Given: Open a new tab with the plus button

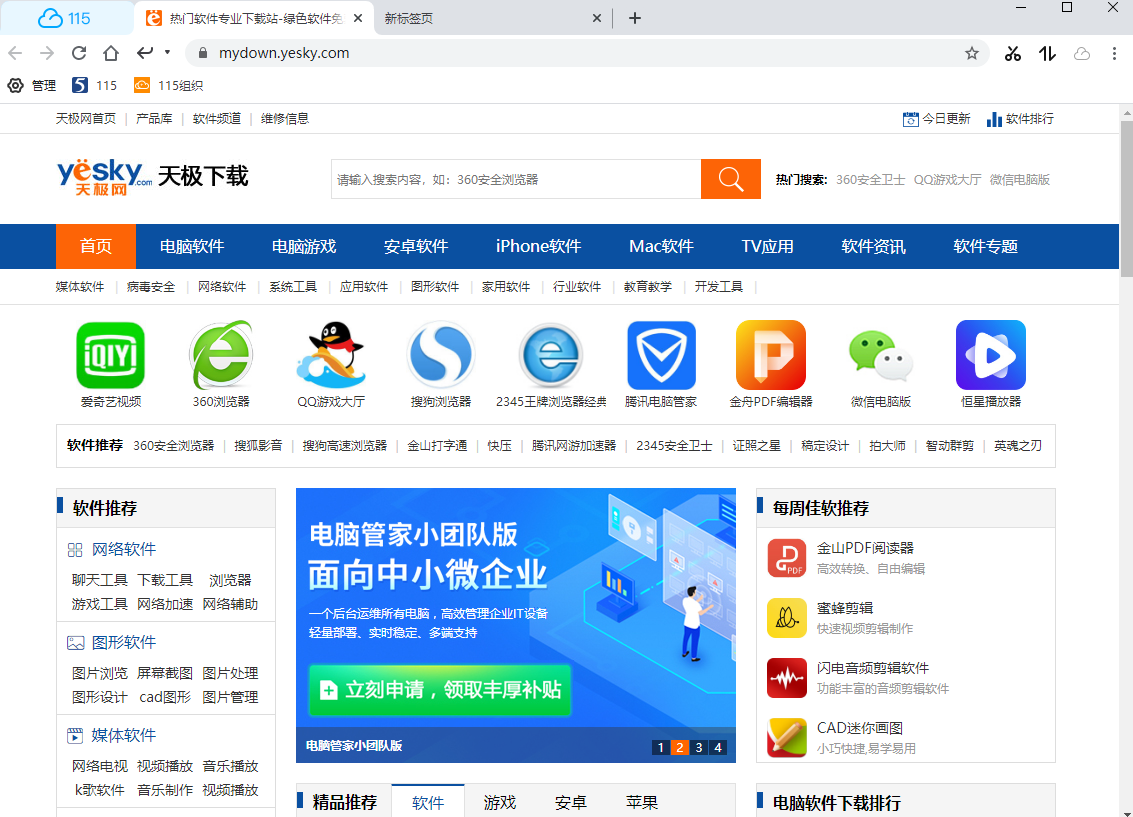Looking at the screenshot, I should click(634, 18).
